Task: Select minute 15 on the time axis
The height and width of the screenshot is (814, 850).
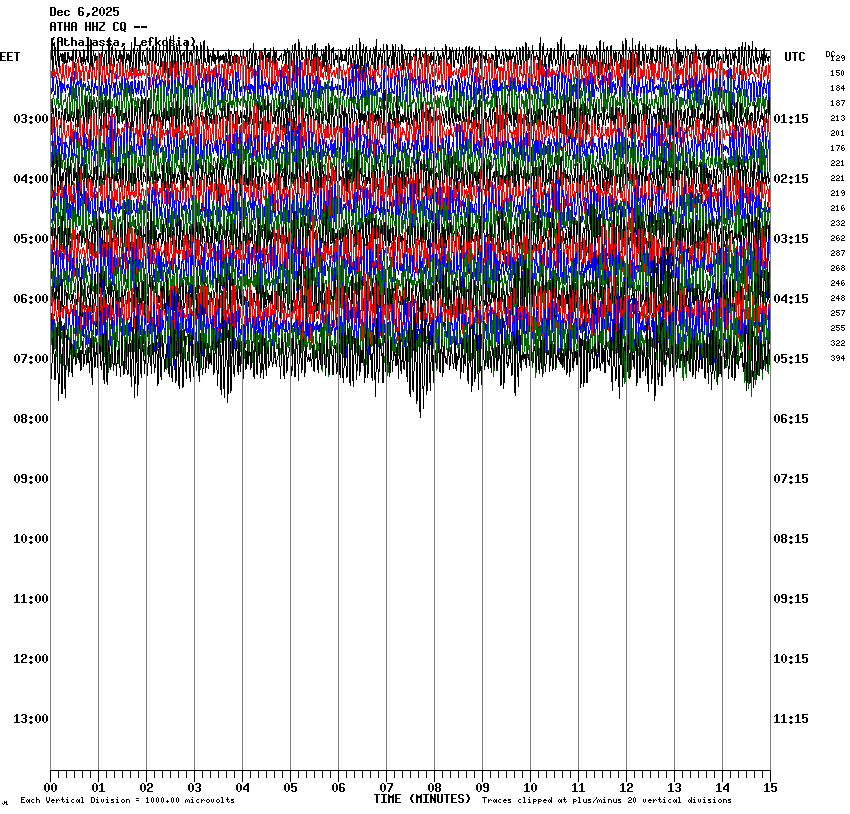Action: coord(769,787)
